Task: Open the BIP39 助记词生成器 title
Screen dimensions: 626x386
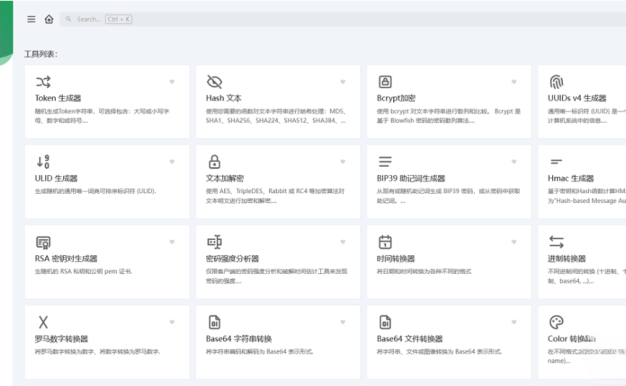Action: [x=411, y=178]
